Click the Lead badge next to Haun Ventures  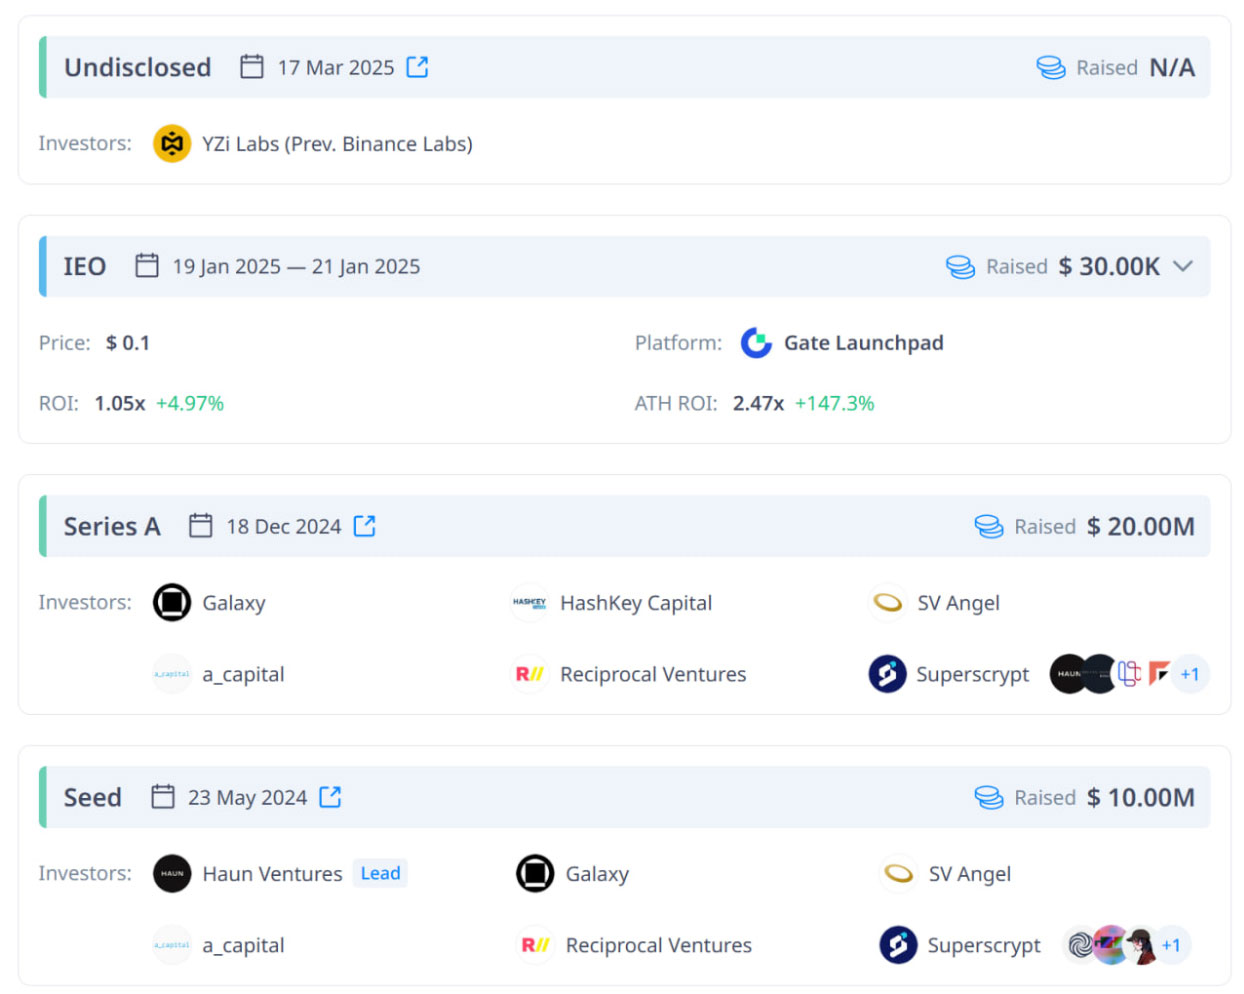[x=380, y=874]
